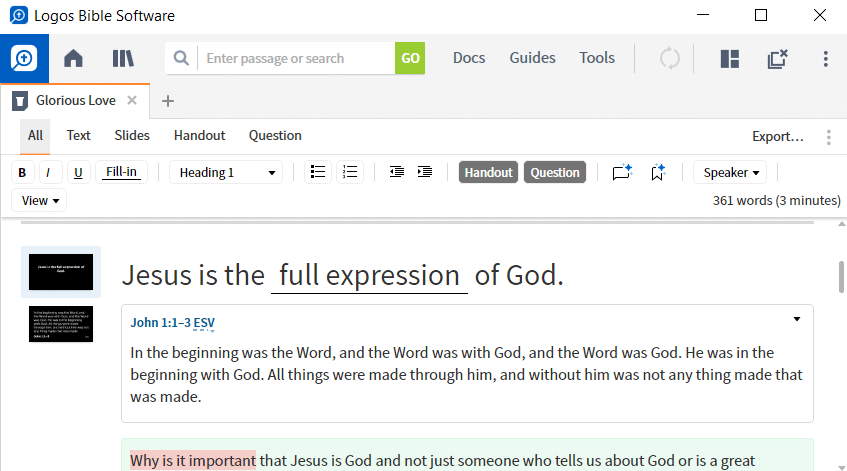
Task: Select the title slide thumbnail
Action: click(61, 272)
